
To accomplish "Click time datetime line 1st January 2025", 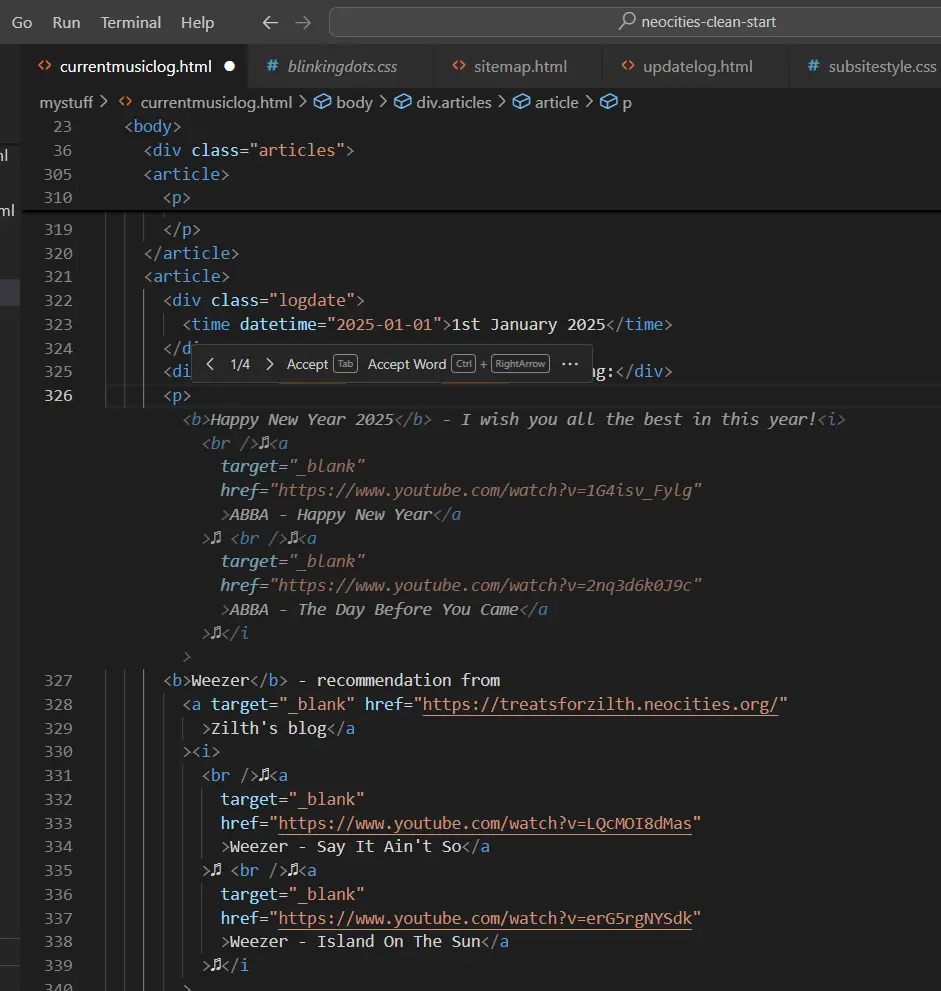I will click(x=427, y=324).
